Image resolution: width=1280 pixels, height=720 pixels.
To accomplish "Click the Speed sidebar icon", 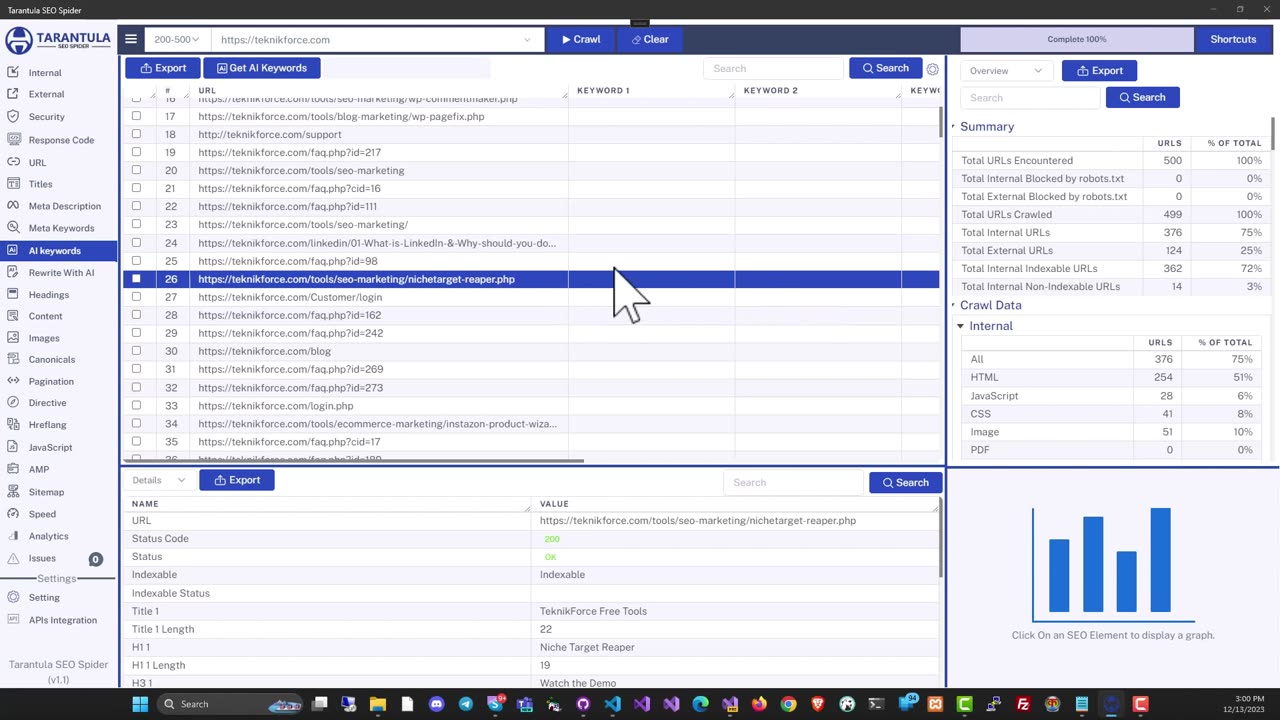I will (x=13, y=514).
